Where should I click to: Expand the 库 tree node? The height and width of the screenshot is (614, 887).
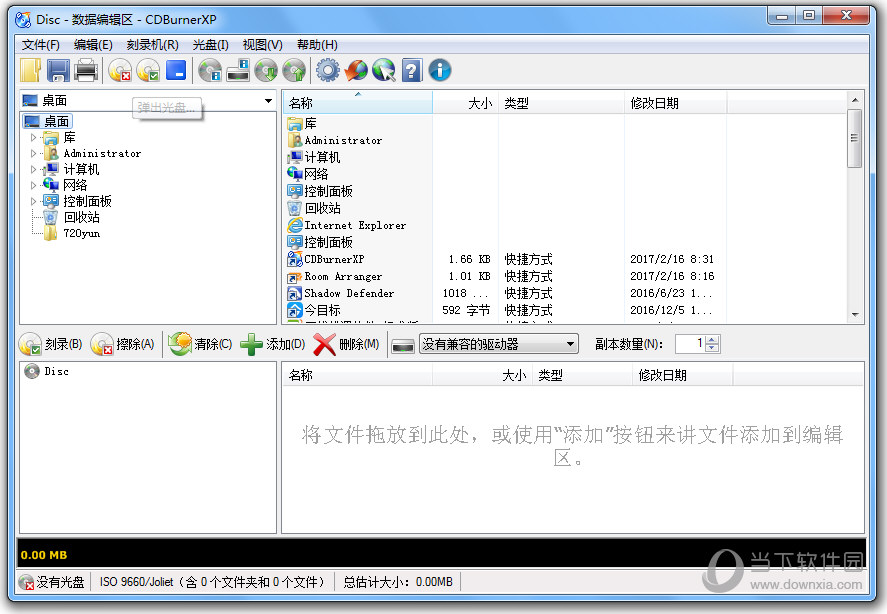[x=33, y=138]
